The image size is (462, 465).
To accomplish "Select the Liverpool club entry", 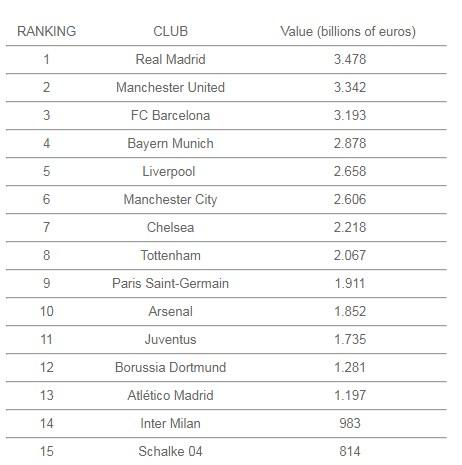I will (169, 172).
